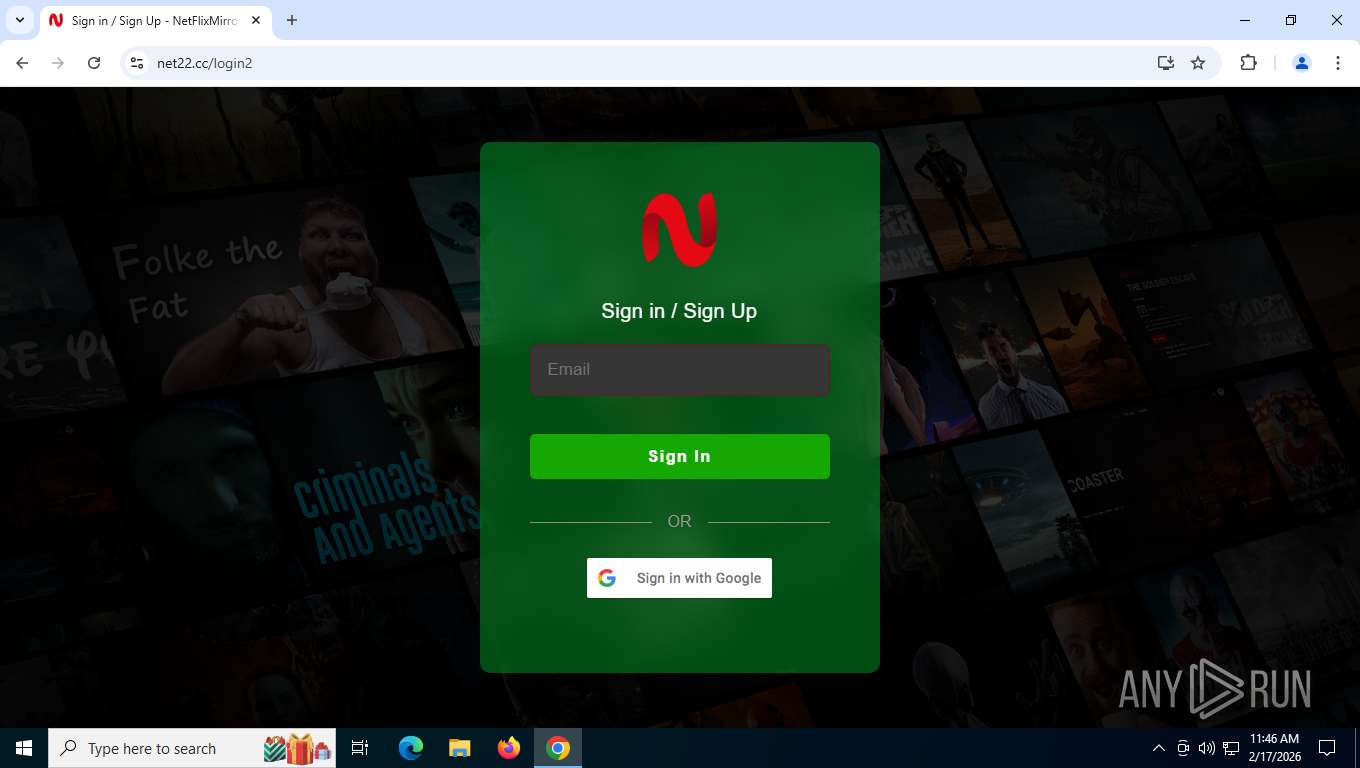Click the install app icon in the address bar

1166,63
